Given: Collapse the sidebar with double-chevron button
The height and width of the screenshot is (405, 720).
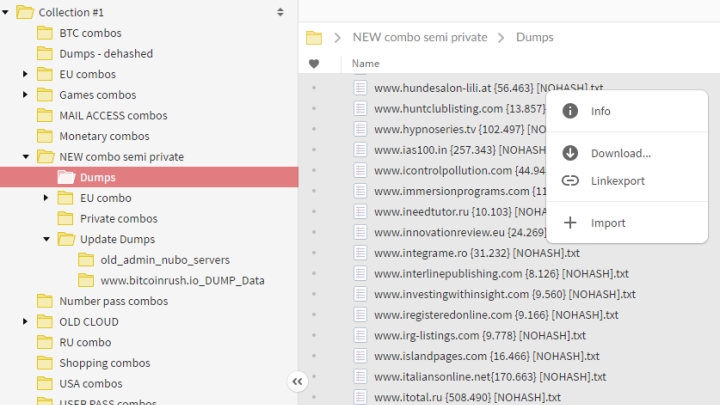Looking at the screenshot, I should [x=297, y=381].
